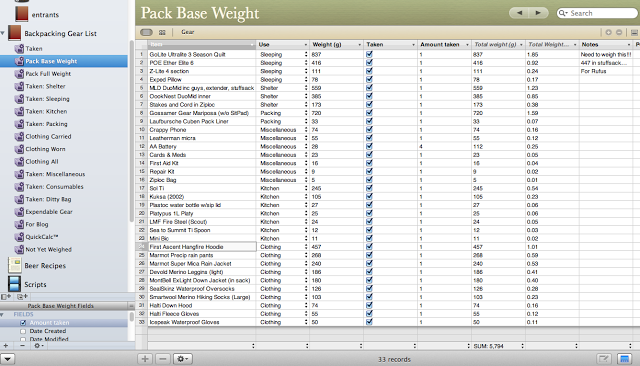Select the Leatherman micra item cell
Image resolution: width=640 pixels, height=366 pixels.
pos(202,138)
